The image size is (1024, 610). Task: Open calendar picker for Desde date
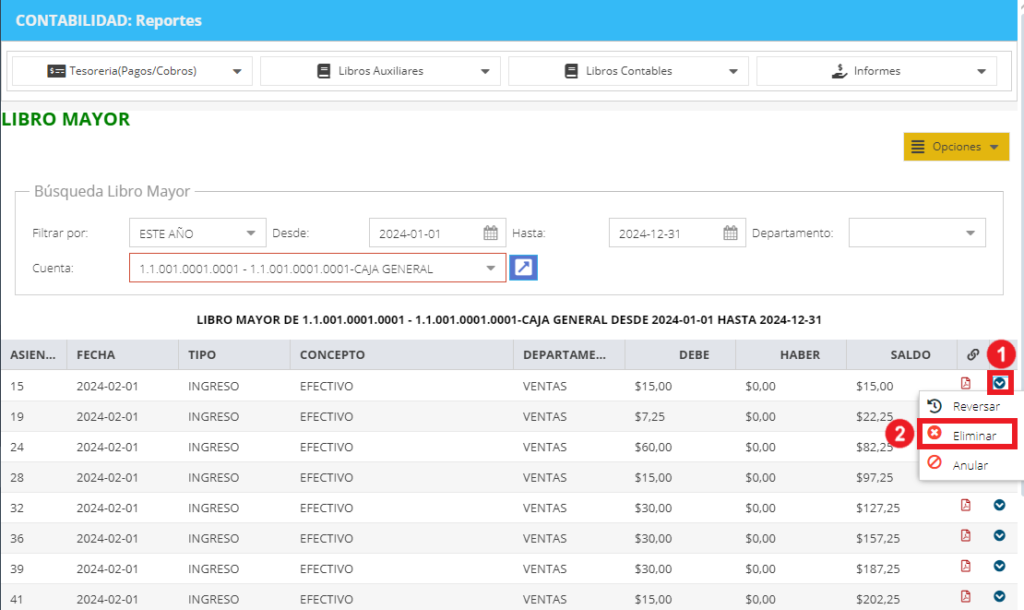490,233
